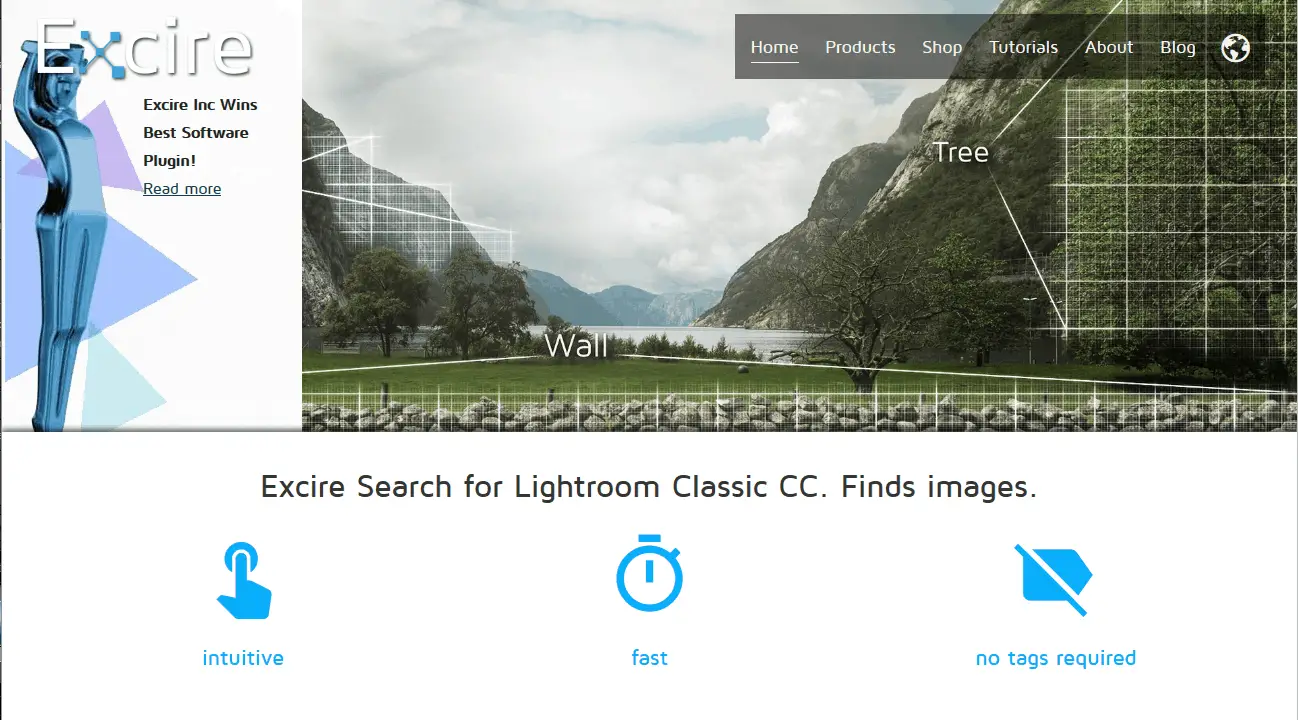Click the 'Tree' label on hero image

click(960, 152)
